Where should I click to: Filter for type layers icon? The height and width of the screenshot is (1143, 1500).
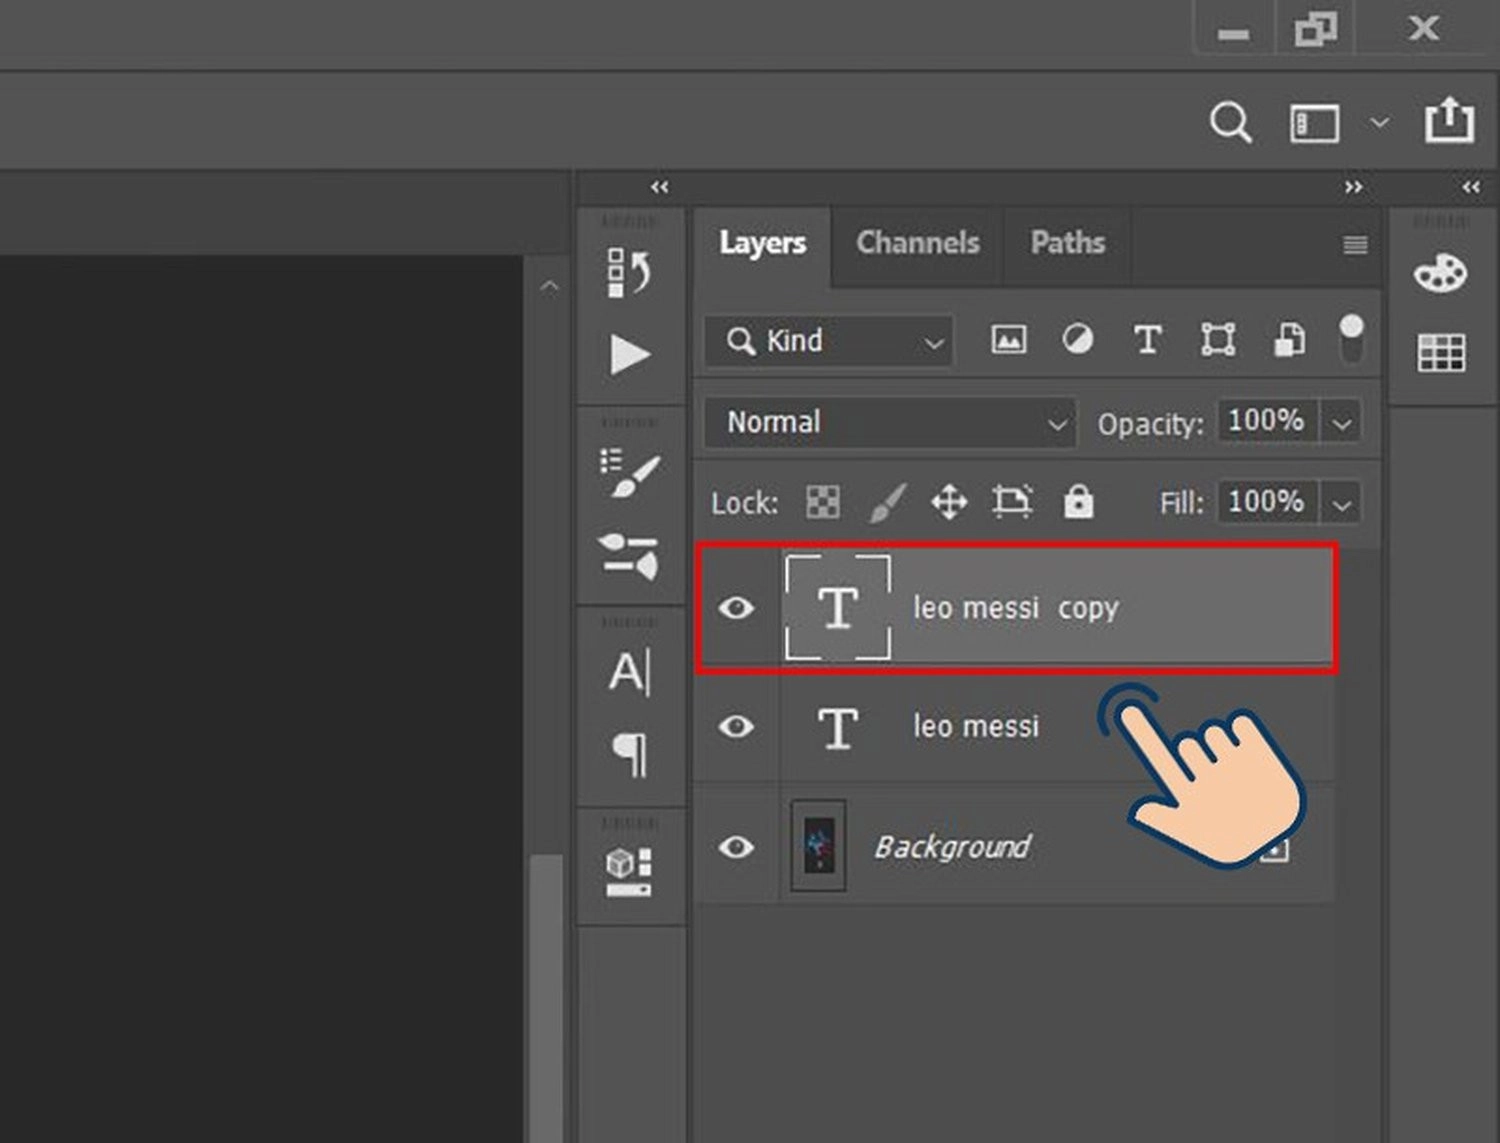[1148, 340]
